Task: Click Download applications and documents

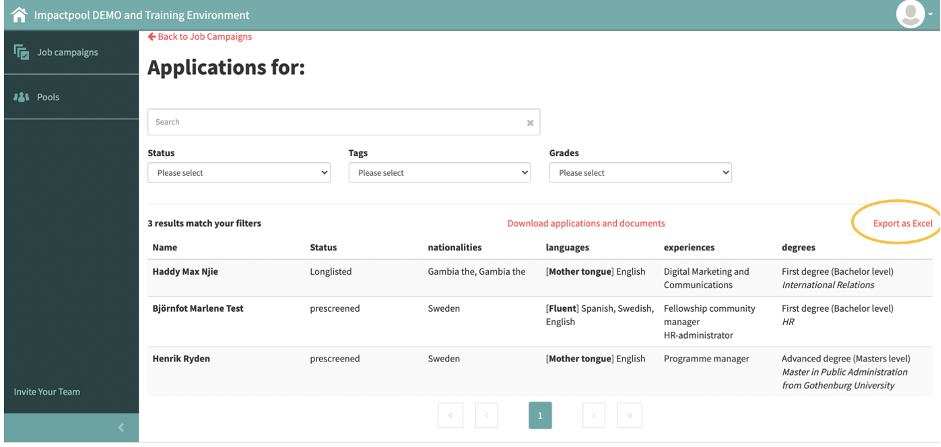Action: [586, 223]
